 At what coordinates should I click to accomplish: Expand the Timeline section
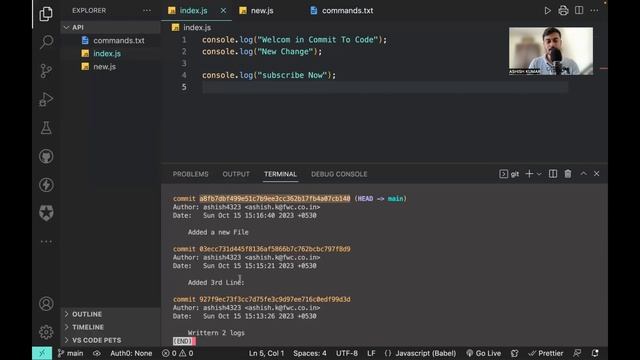pyautogui.click(x=110, y=327)
